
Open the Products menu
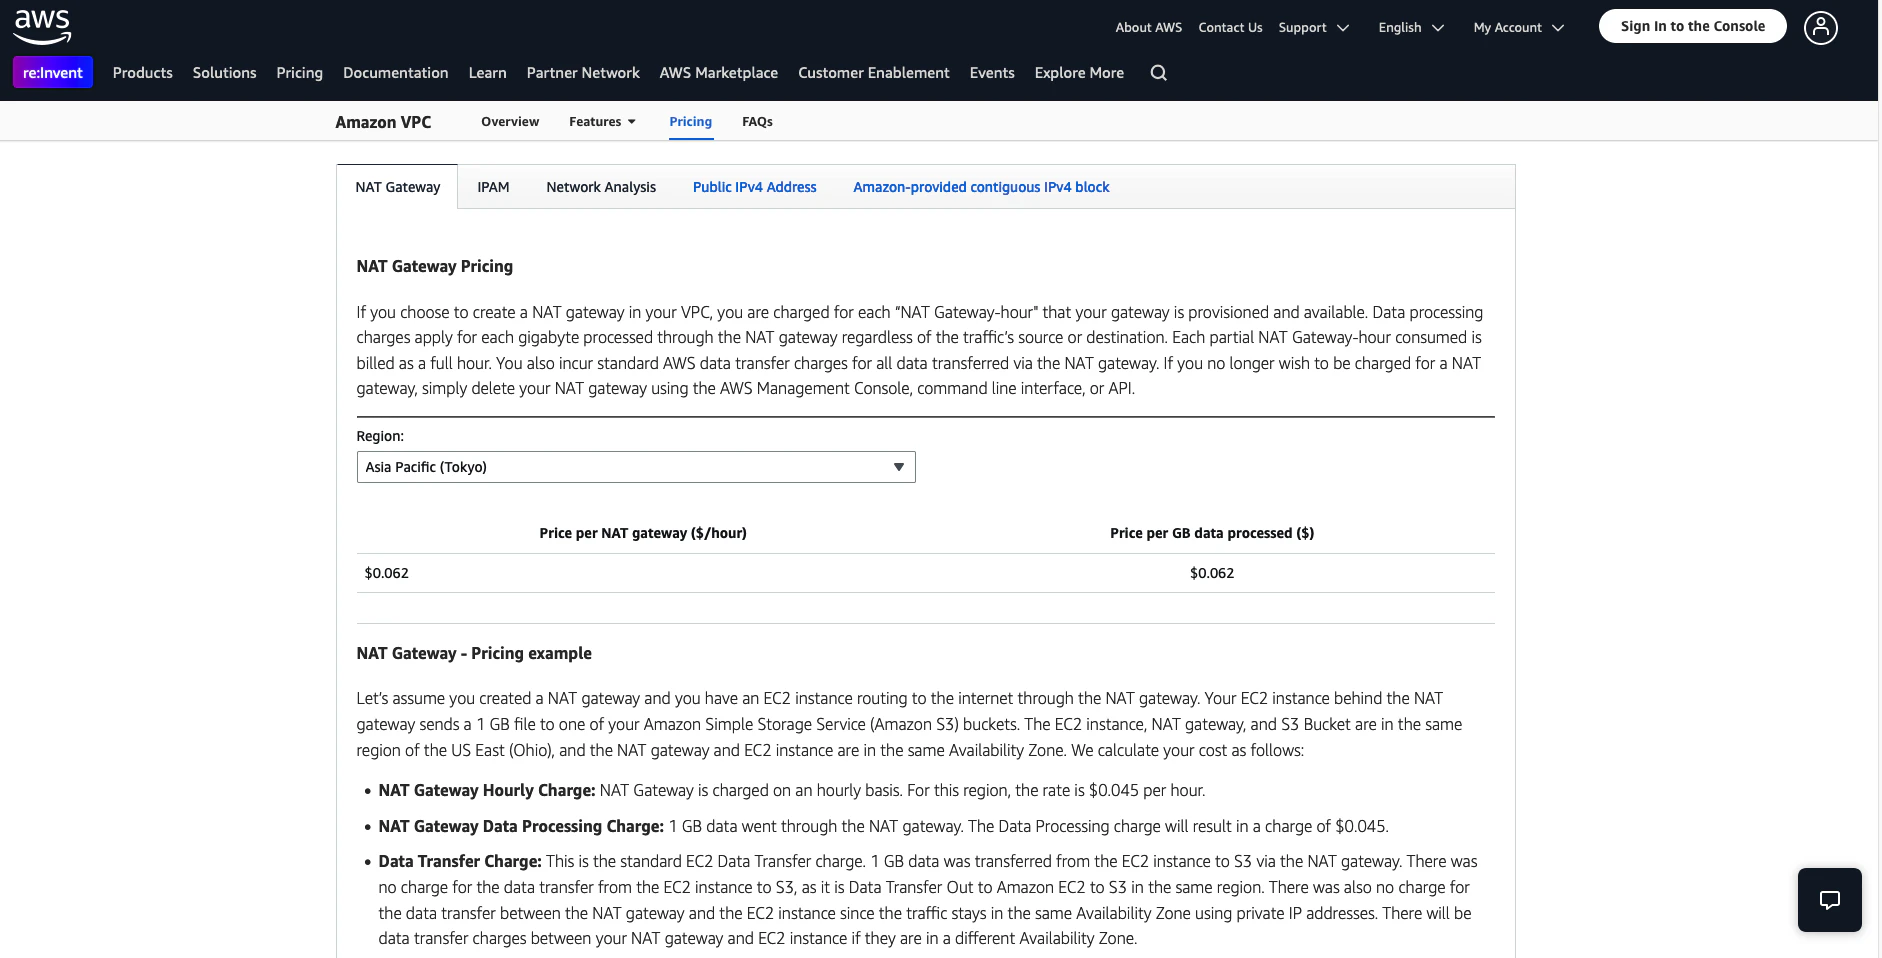143,73
